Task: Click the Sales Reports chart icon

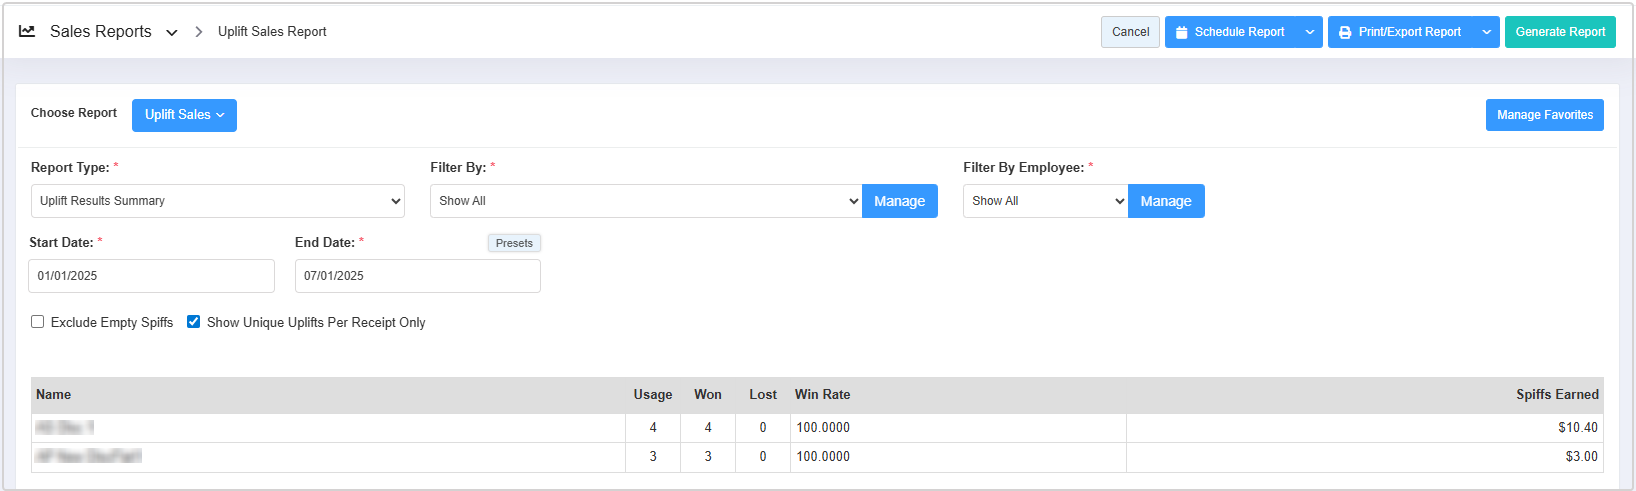Action: (27, 31)
